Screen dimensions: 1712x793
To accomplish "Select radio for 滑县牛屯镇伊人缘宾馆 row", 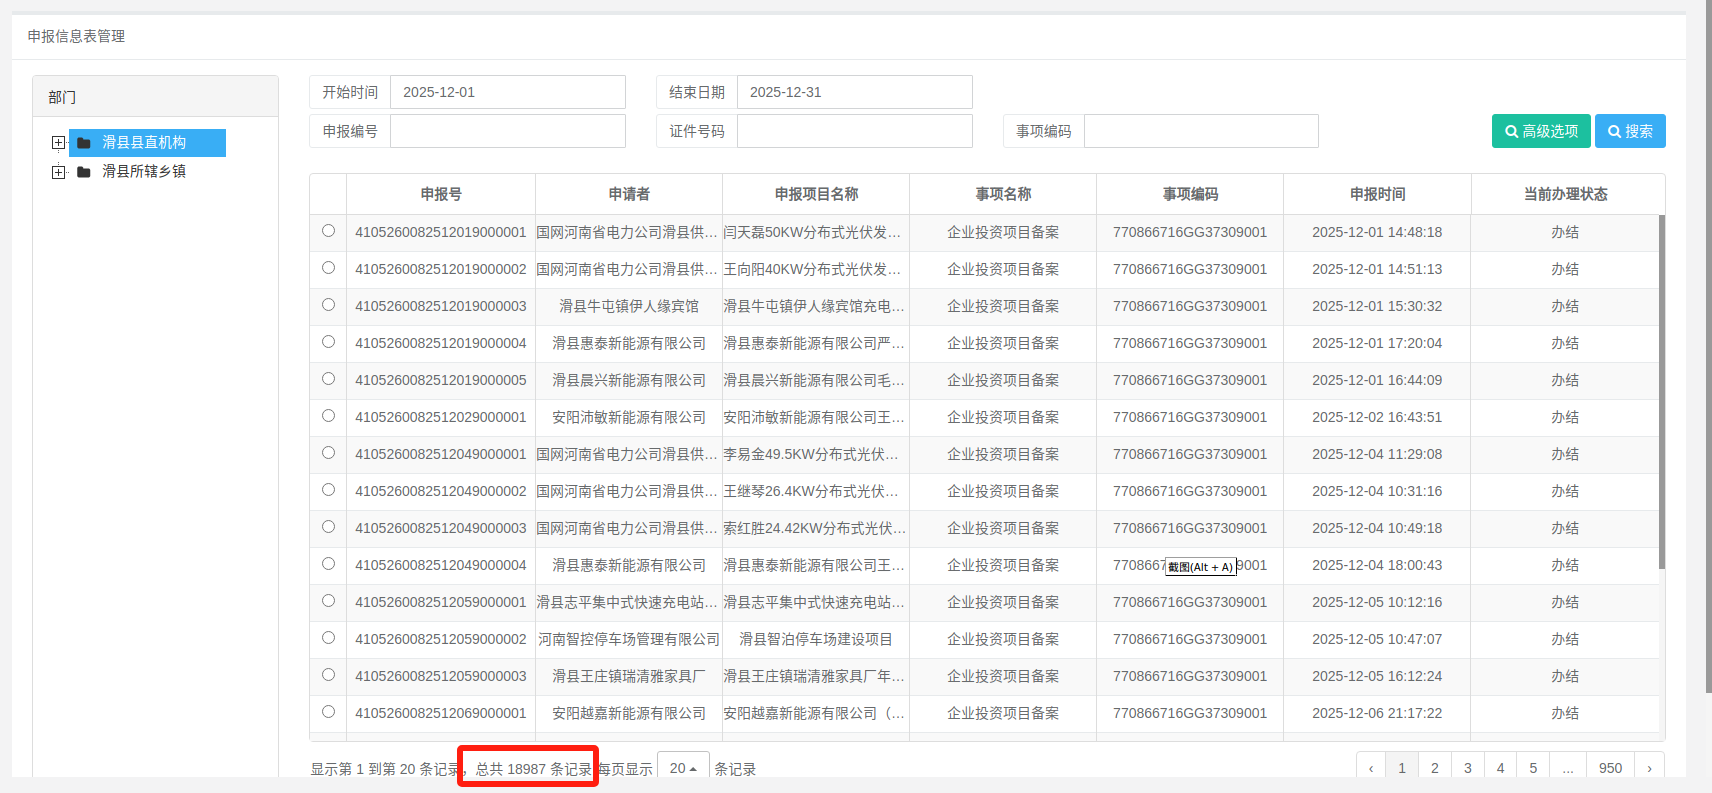I will (x=328, y=305).
